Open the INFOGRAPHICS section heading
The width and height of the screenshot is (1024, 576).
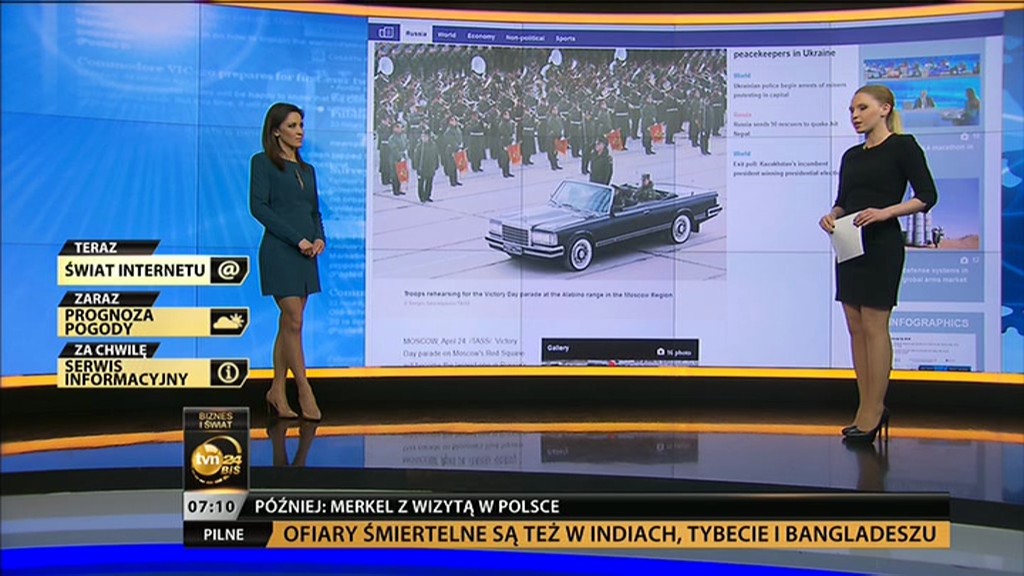[x=929, y=323]
